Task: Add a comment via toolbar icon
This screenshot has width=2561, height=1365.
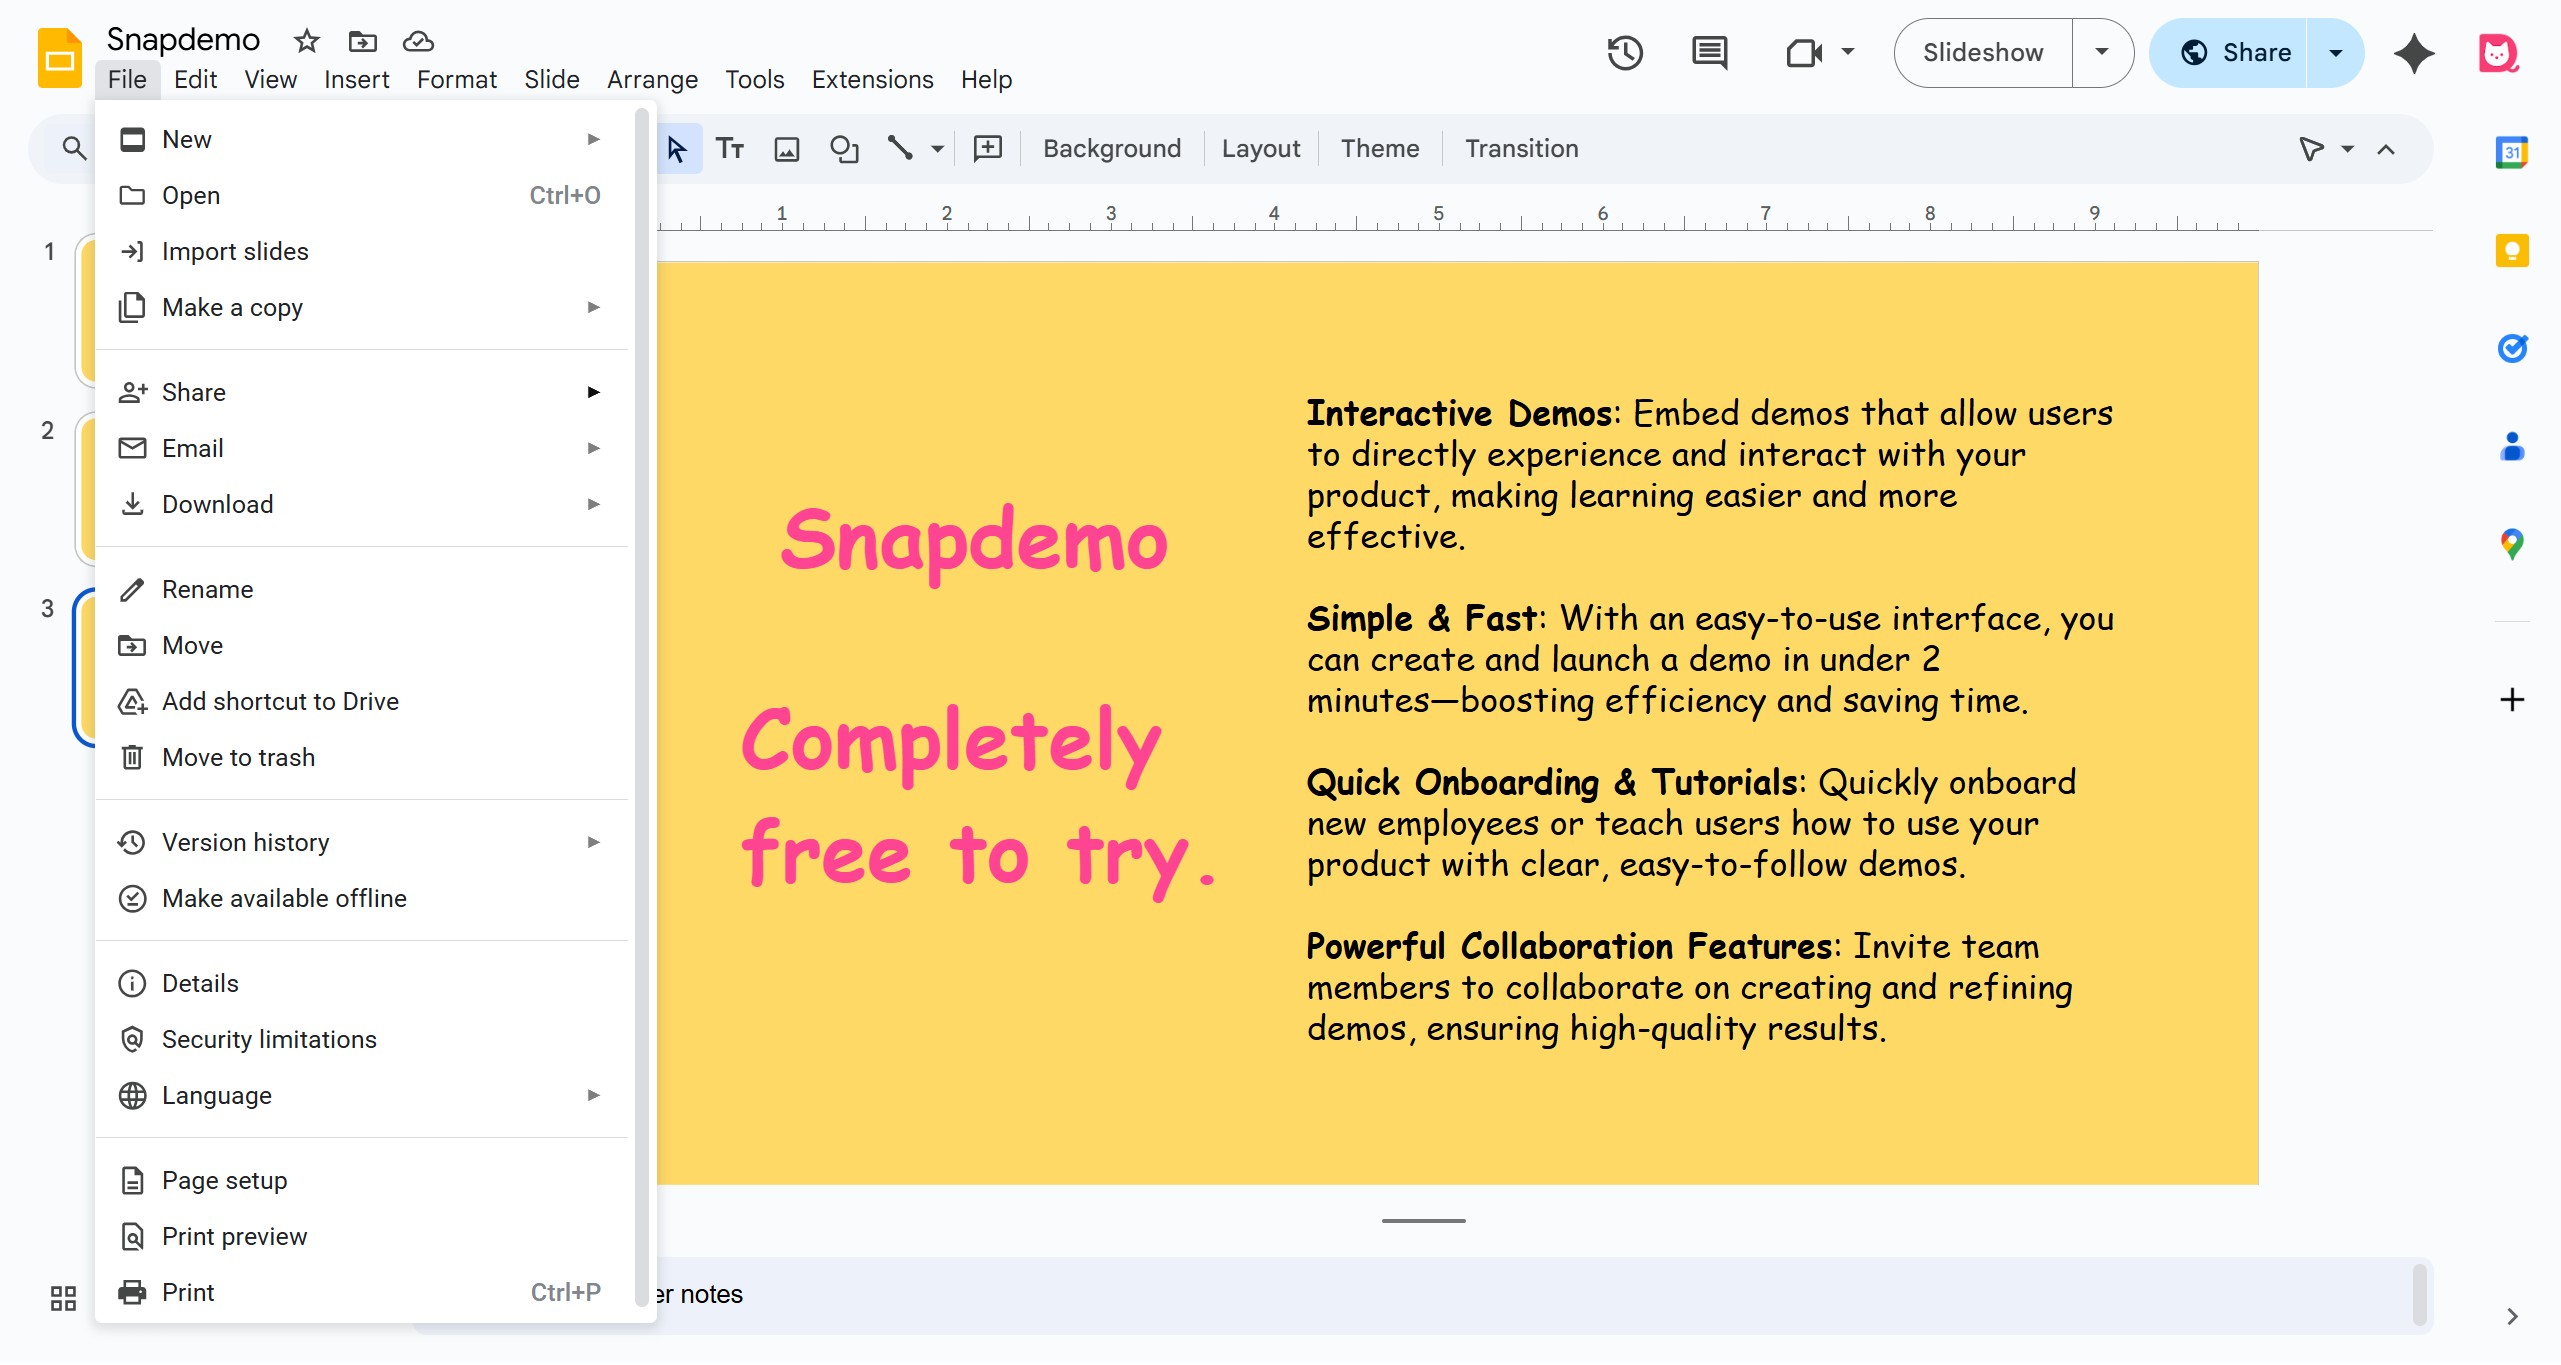Action: (988, 149)
